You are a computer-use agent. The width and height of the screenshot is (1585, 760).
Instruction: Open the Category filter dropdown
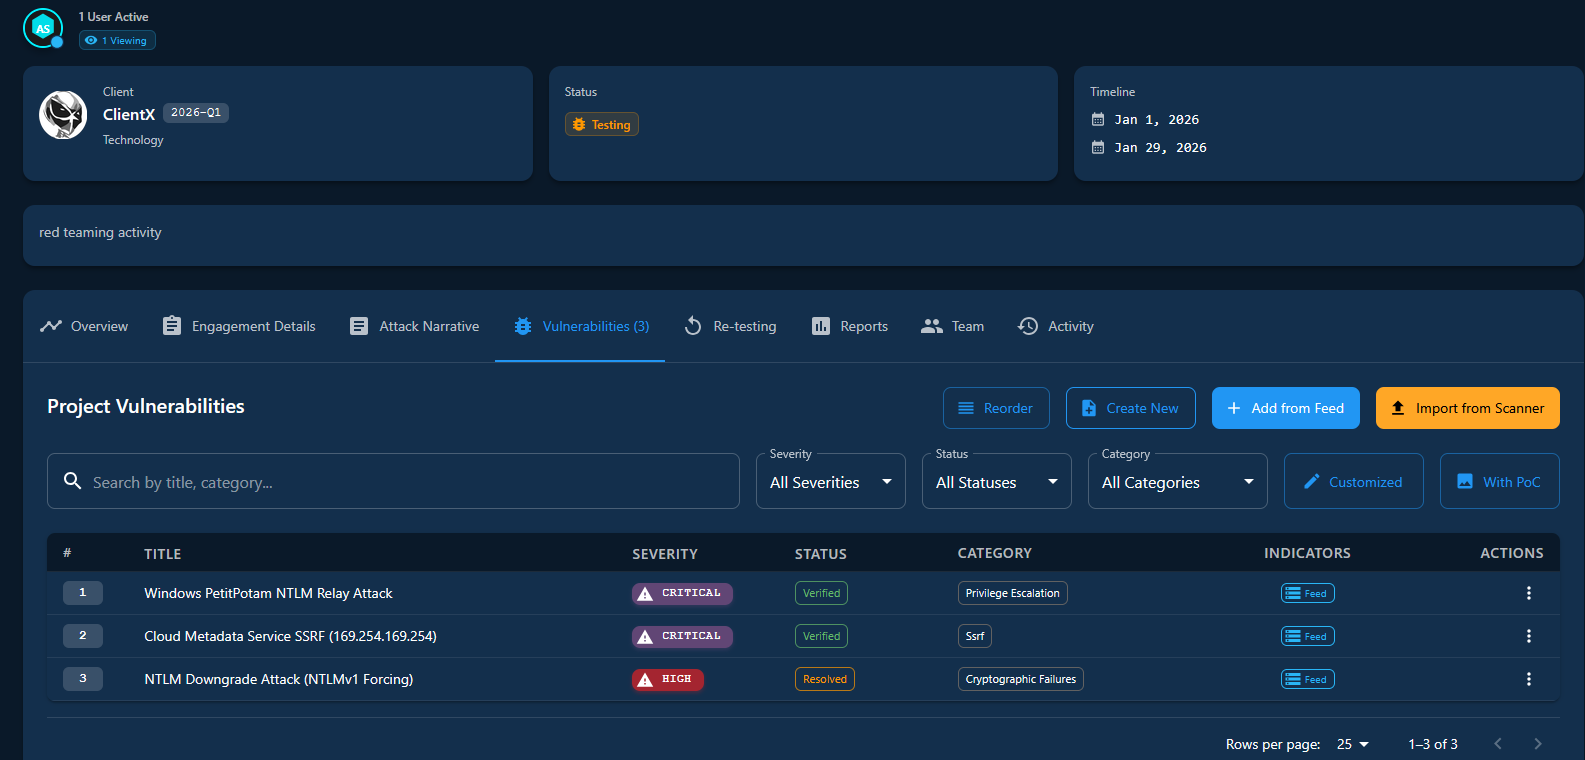[x=1178, y=481]
